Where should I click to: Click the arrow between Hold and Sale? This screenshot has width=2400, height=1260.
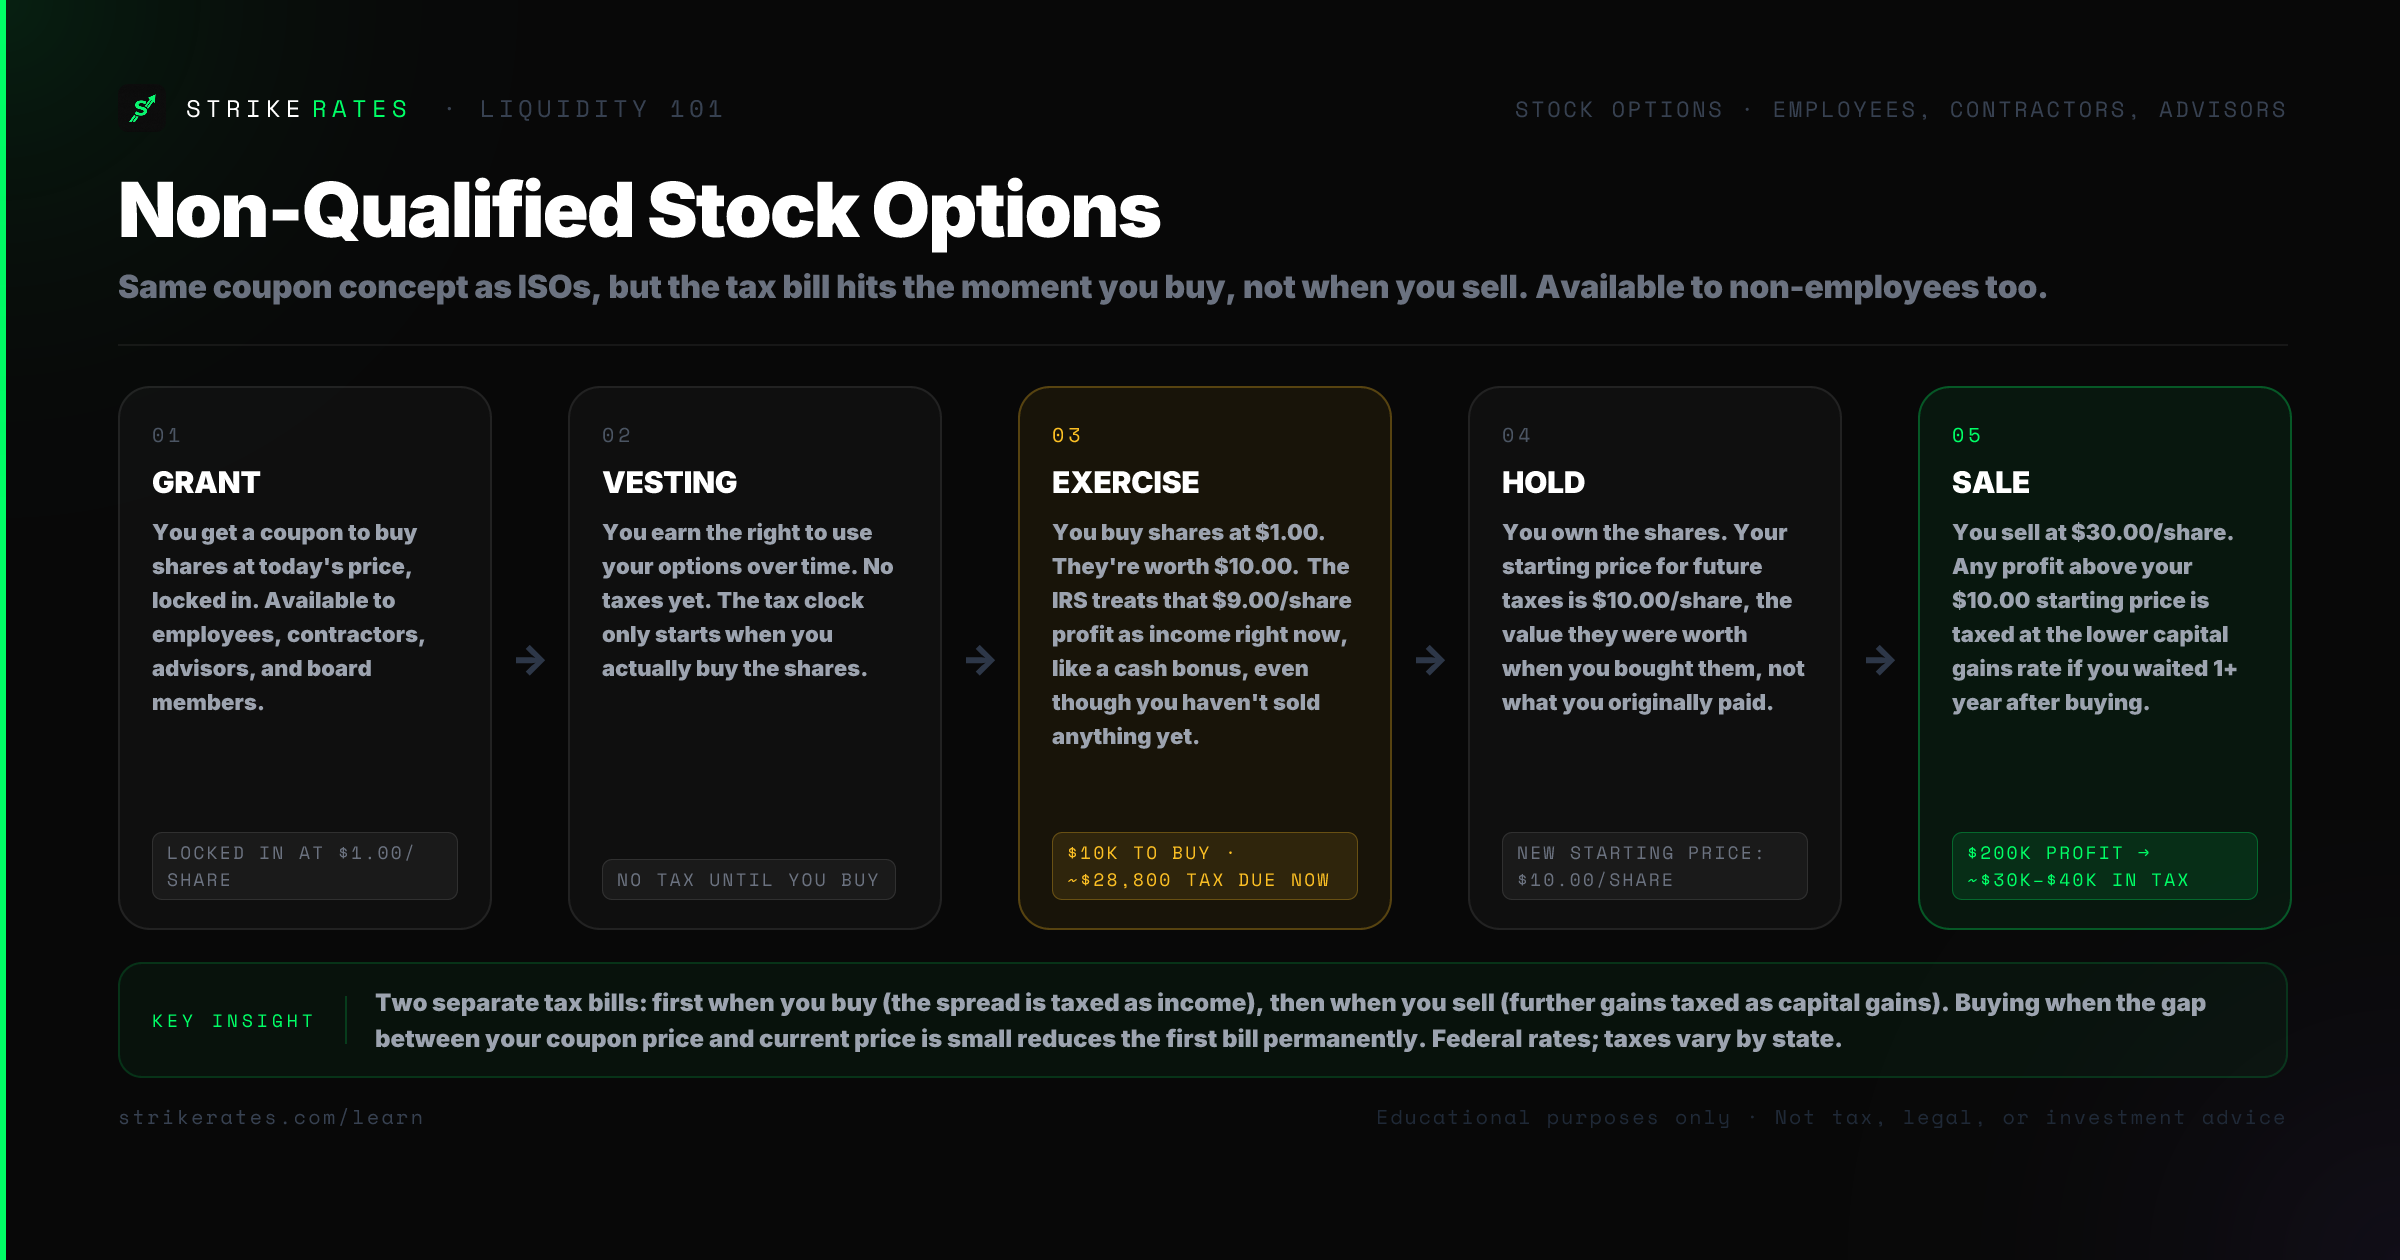1880,660
